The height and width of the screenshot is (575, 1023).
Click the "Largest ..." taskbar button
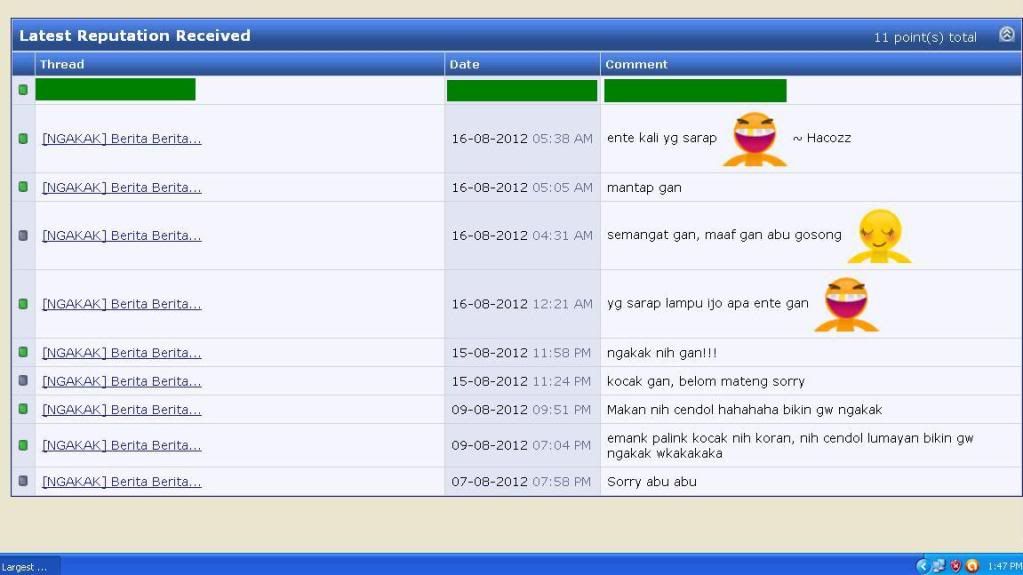30,567
